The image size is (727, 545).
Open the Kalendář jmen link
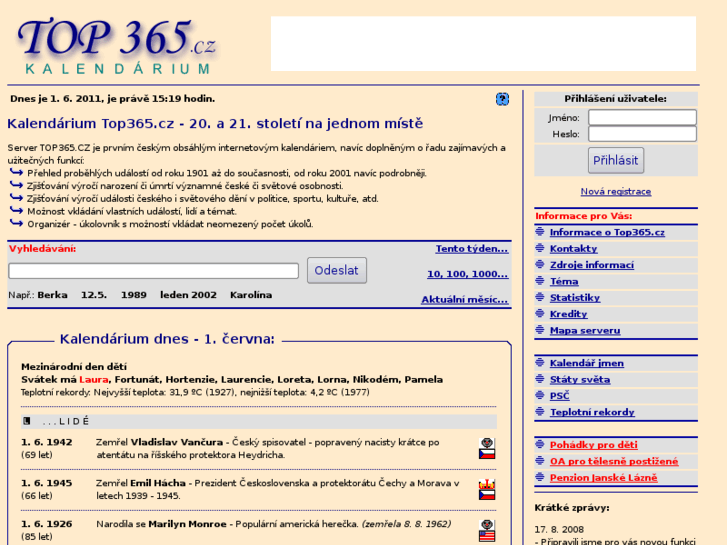click(587, 363)
